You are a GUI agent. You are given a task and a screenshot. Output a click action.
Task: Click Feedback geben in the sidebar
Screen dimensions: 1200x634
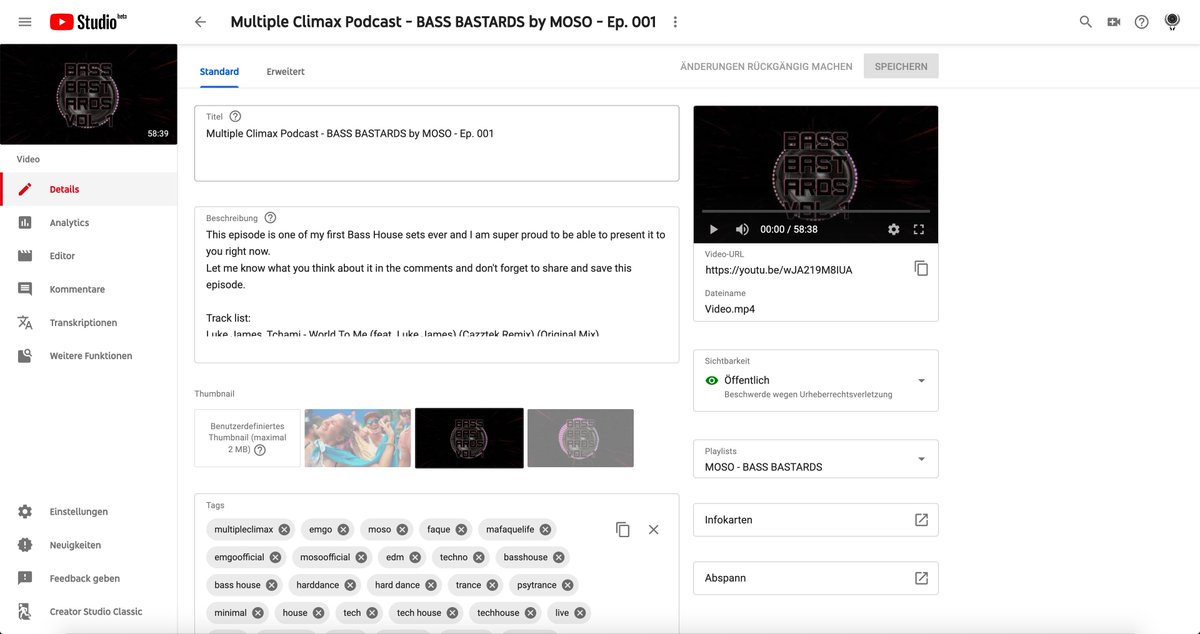pyautogui.click(x=89, y=578)
